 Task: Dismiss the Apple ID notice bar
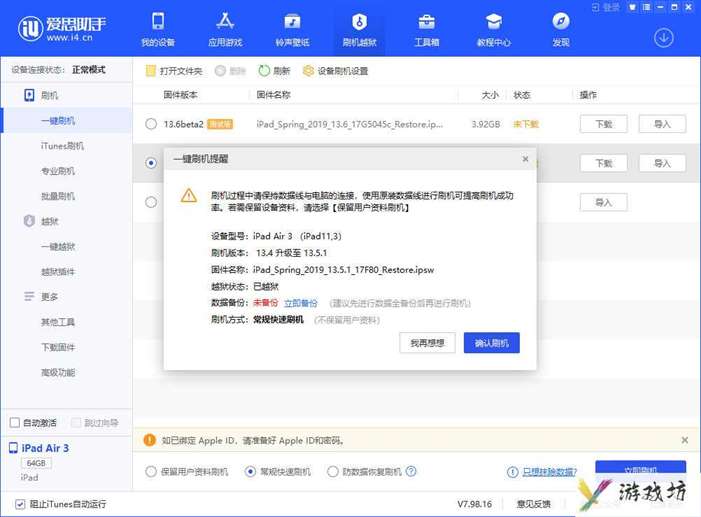click(x=684, y=441)
